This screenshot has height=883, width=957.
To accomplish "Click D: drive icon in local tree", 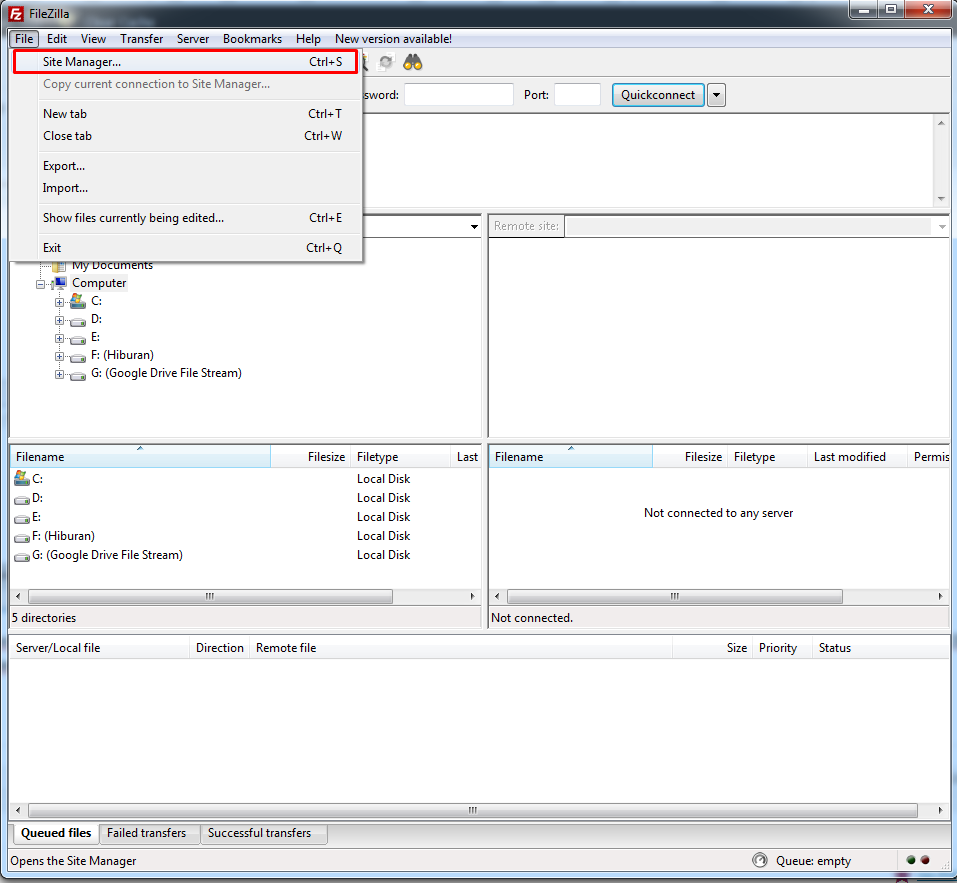I will point(78,320).
